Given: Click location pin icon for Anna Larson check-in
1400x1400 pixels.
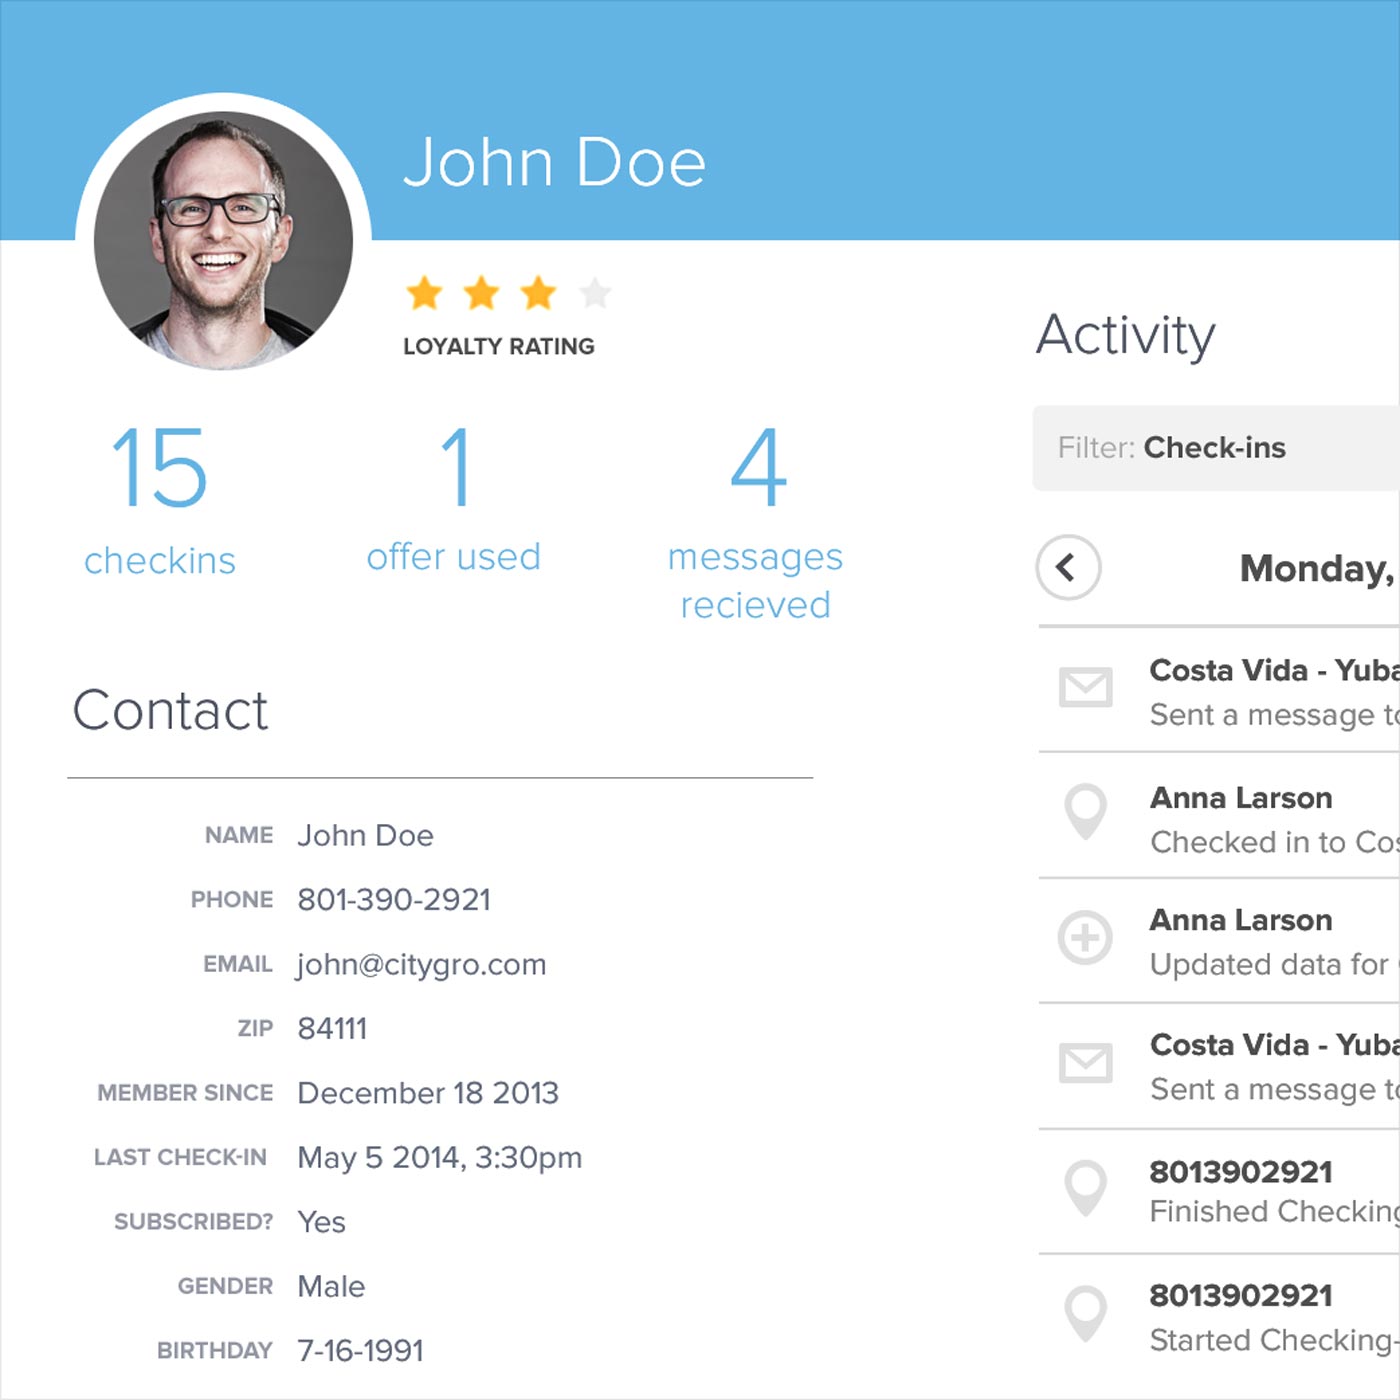Looking at the screenshot, I should click(x=1085, y=812).
